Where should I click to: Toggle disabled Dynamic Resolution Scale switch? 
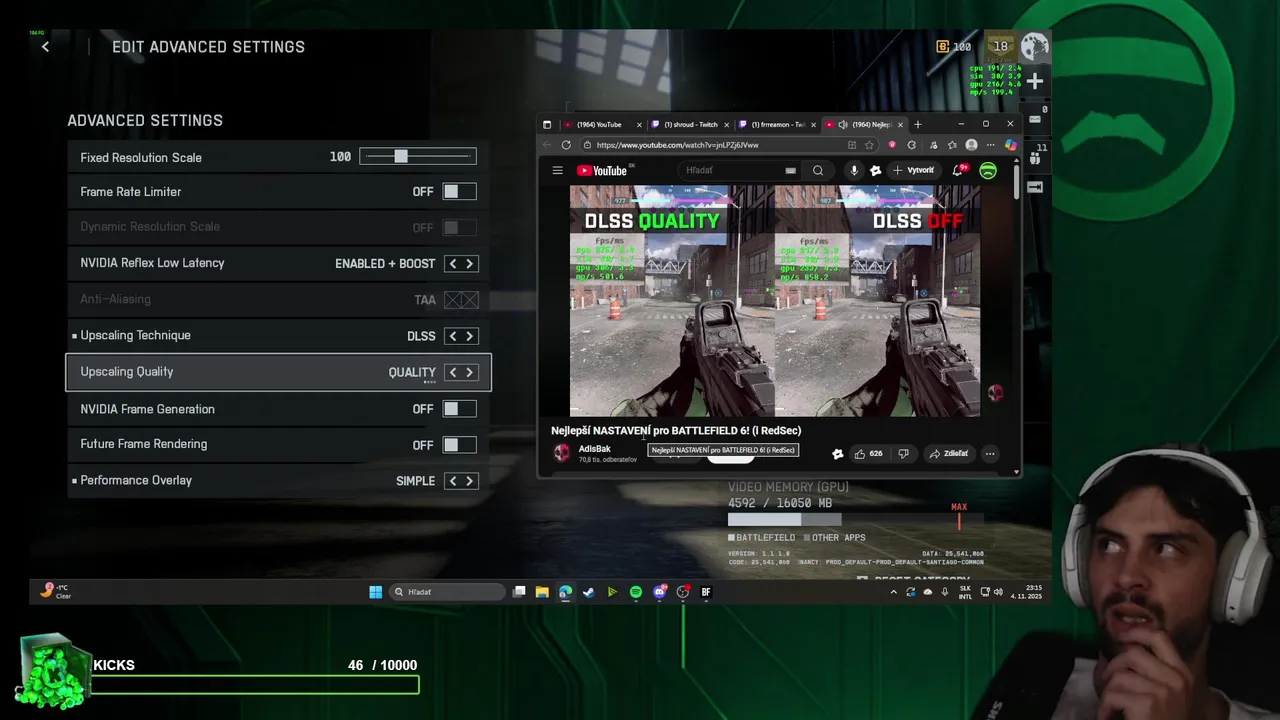point(460,228)
